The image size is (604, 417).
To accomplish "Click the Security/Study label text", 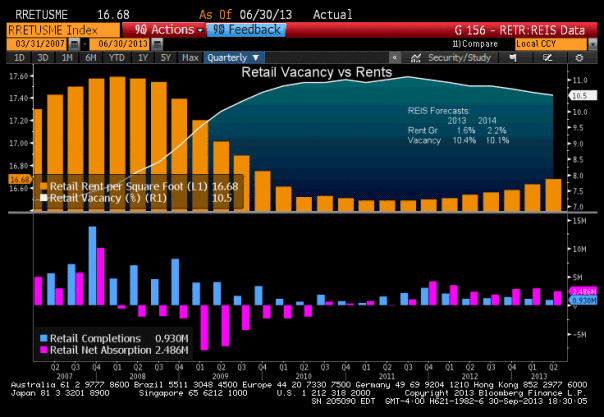I will coord(459,58).
